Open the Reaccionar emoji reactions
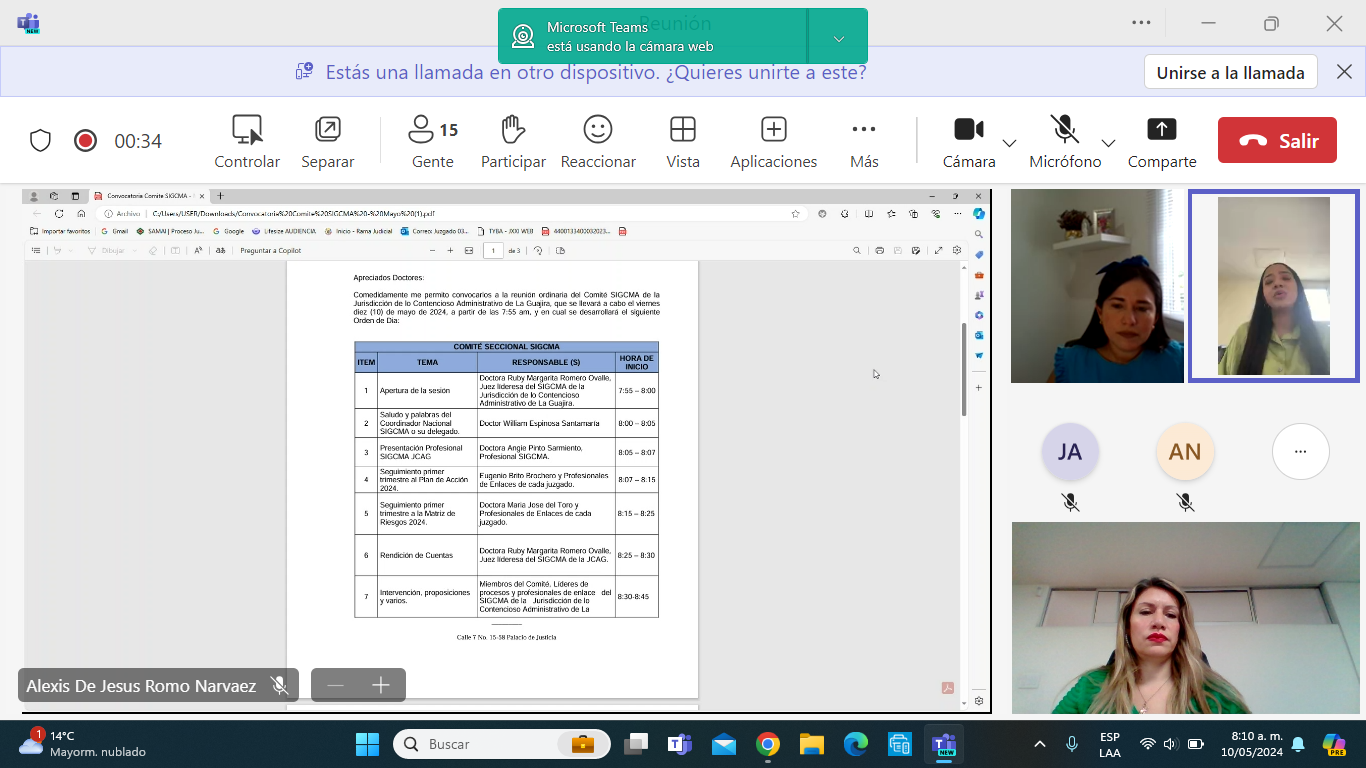 pos(598,141)
